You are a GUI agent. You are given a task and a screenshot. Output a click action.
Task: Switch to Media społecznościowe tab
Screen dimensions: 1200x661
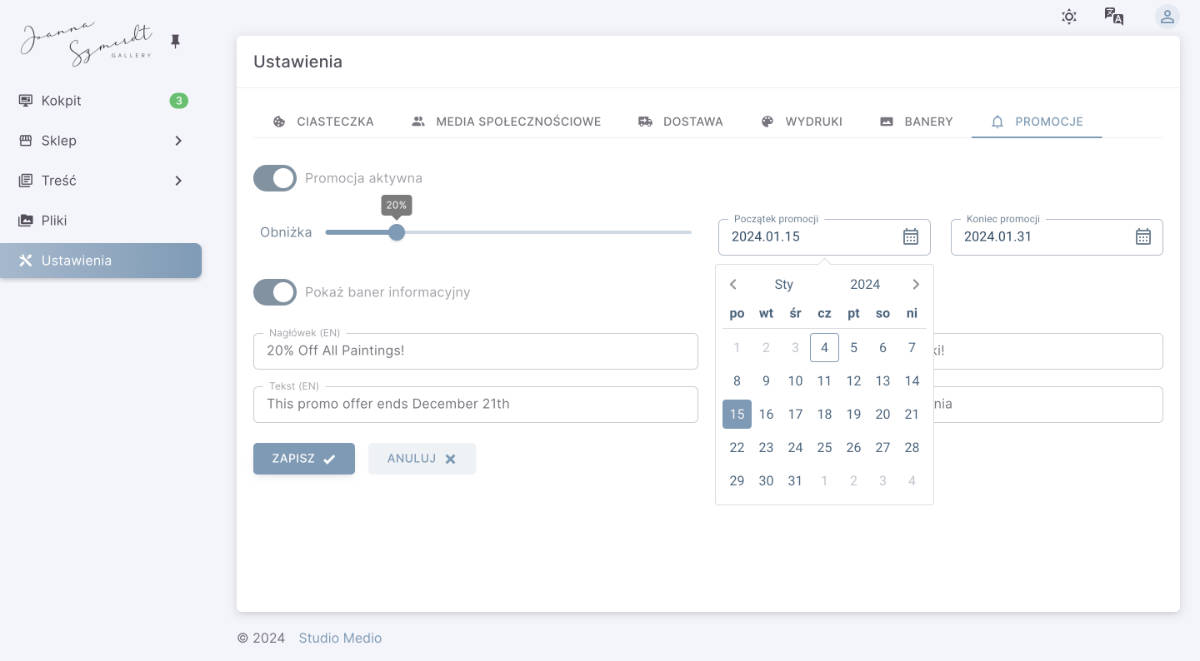click(x=506, y=121)
